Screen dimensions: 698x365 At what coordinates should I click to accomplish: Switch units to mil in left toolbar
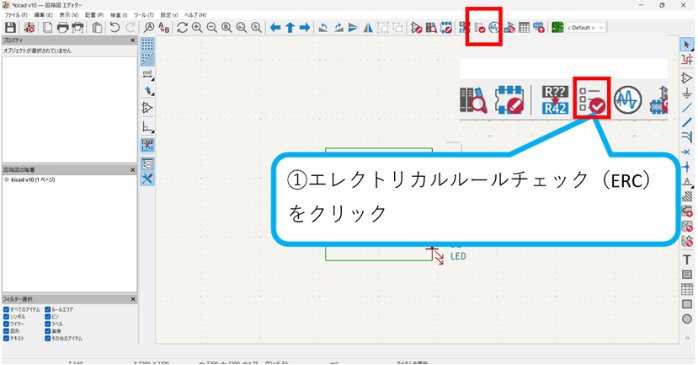147,74
